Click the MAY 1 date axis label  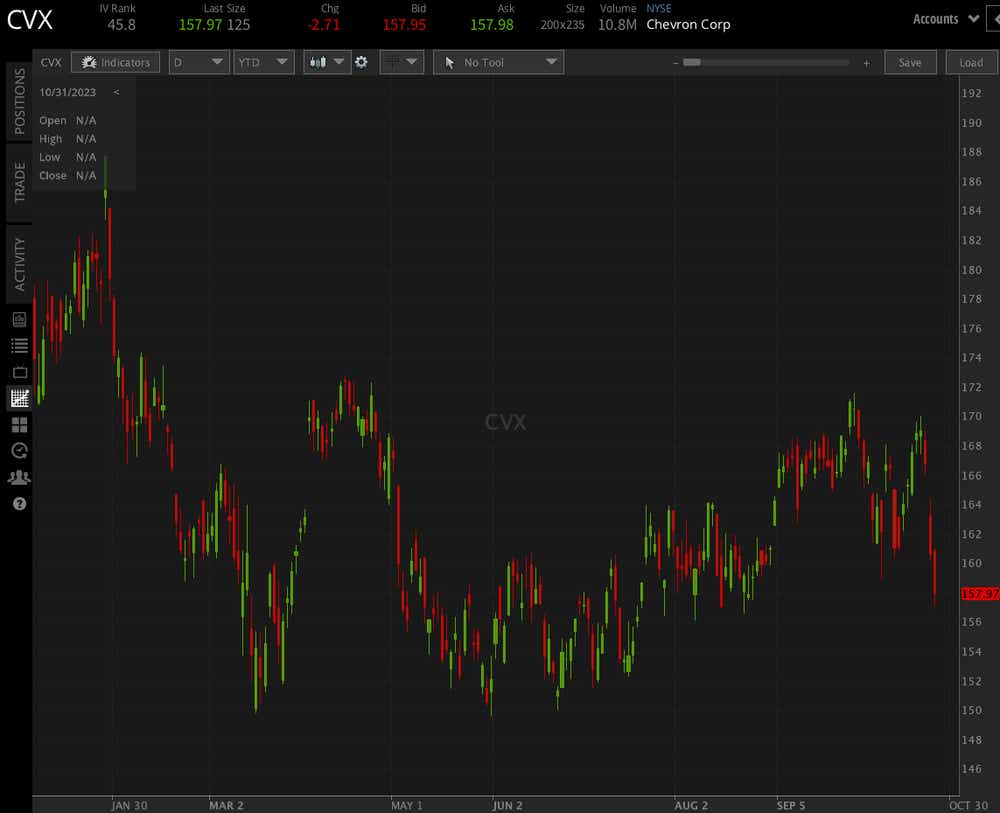click(x=407, y=805)
